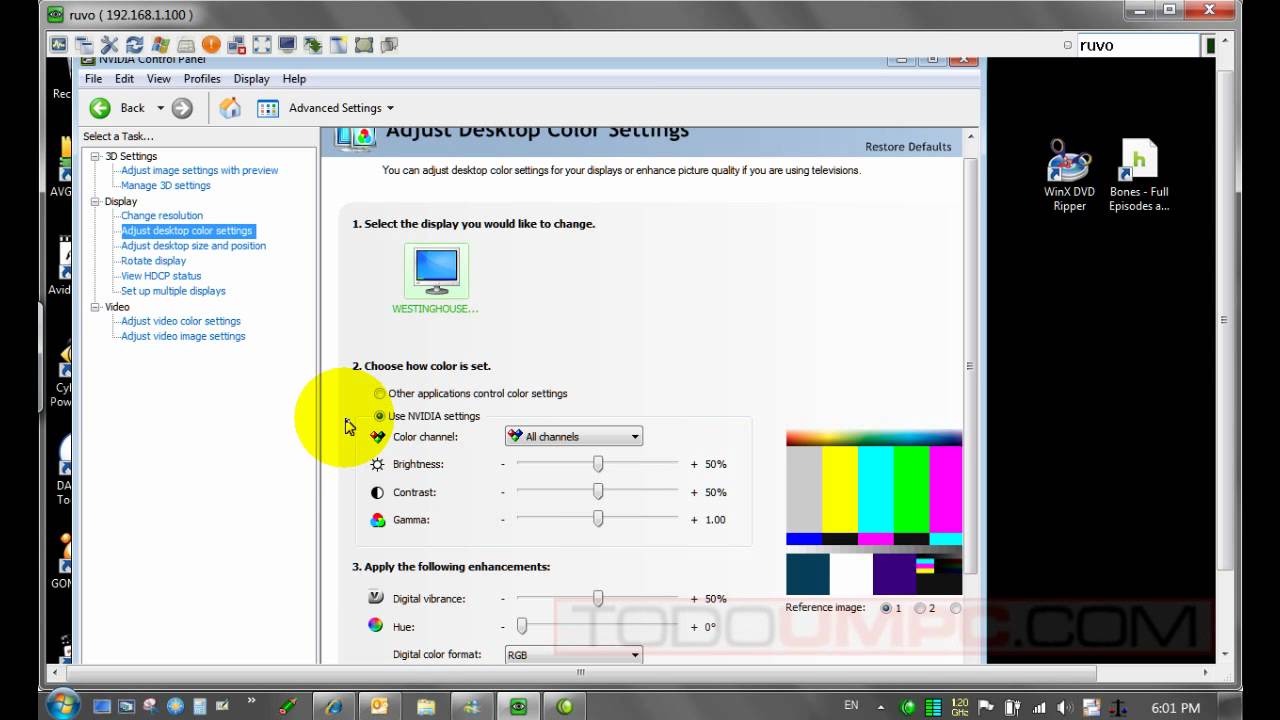Open the Digital color format dropdown
The image size is (1280, 720).
[574, 655]
